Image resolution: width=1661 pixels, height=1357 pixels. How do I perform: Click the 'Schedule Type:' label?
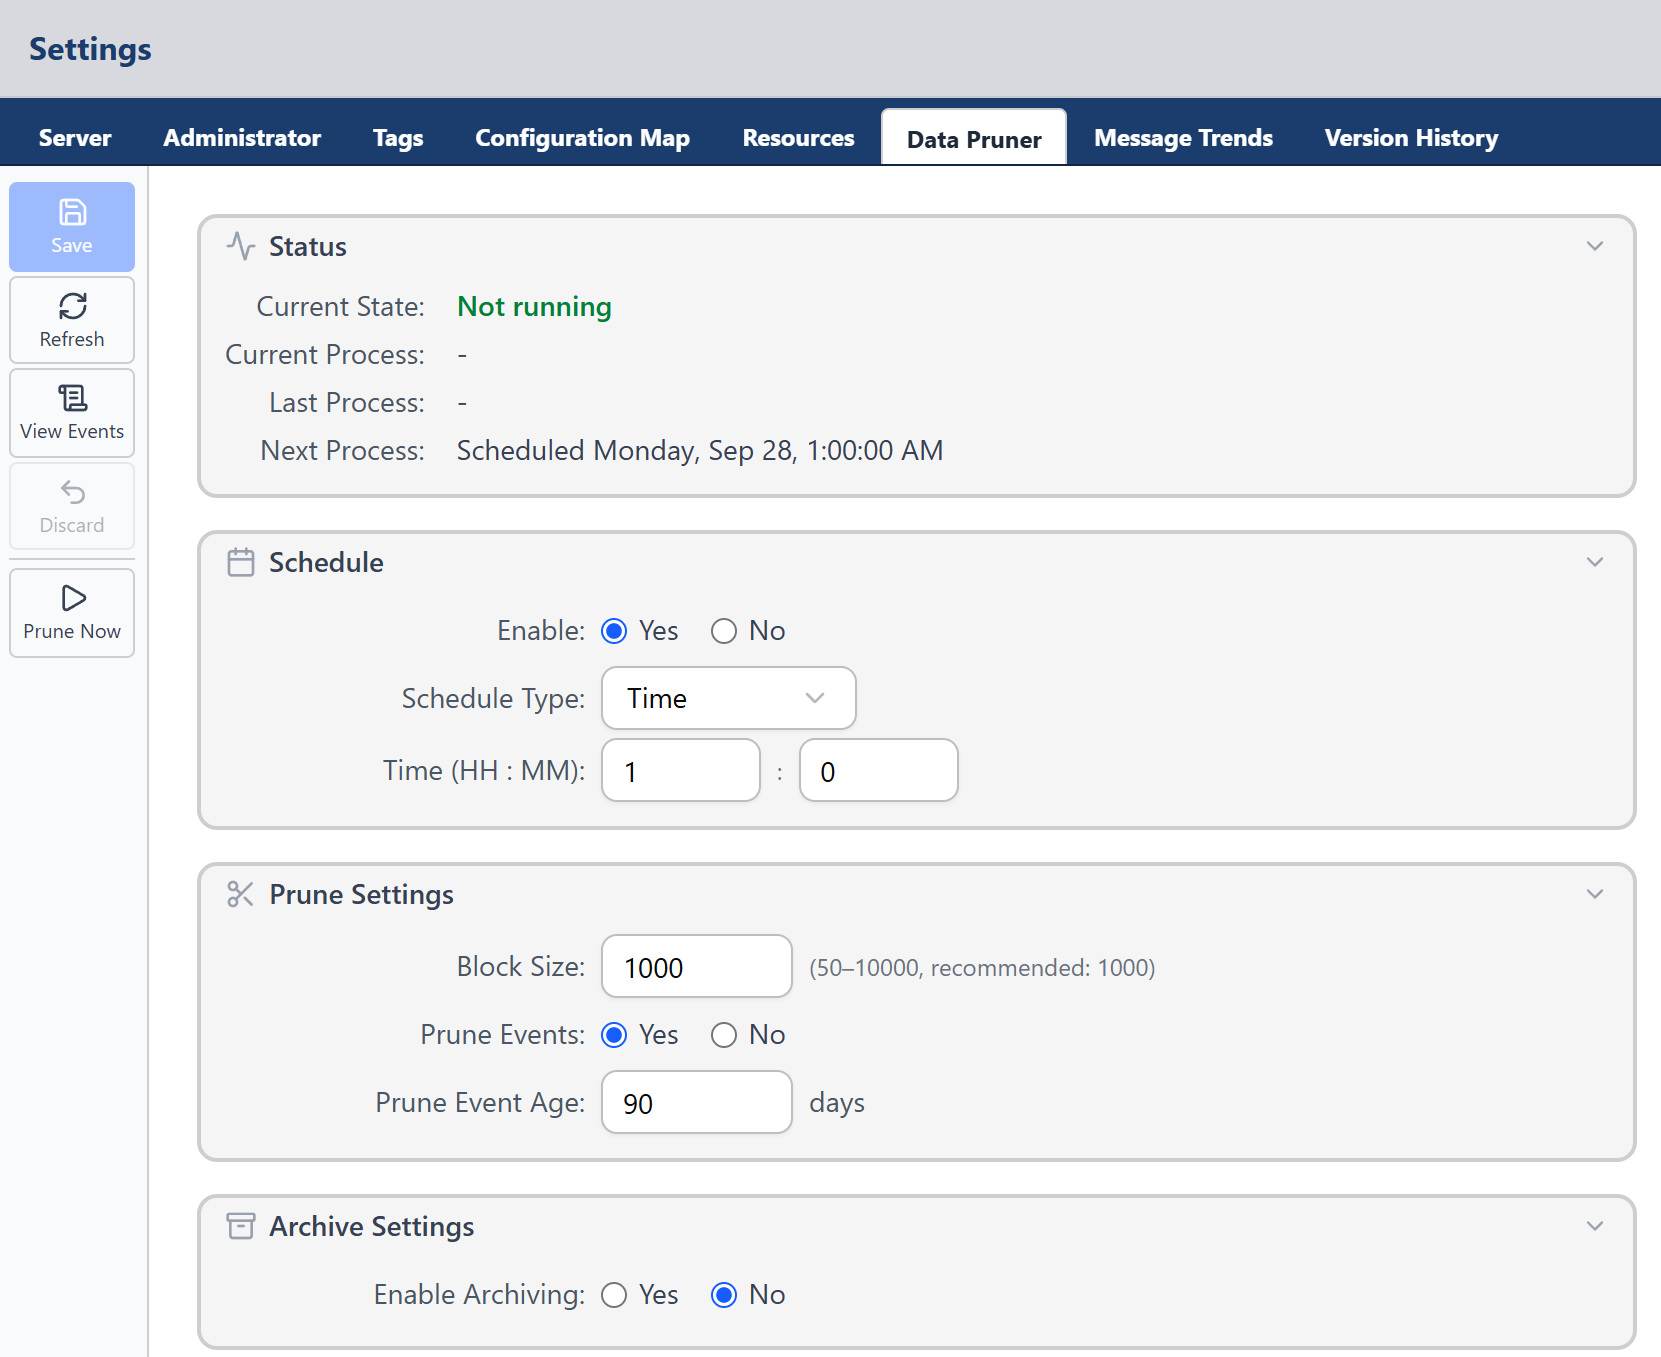(x=493, y=698)
